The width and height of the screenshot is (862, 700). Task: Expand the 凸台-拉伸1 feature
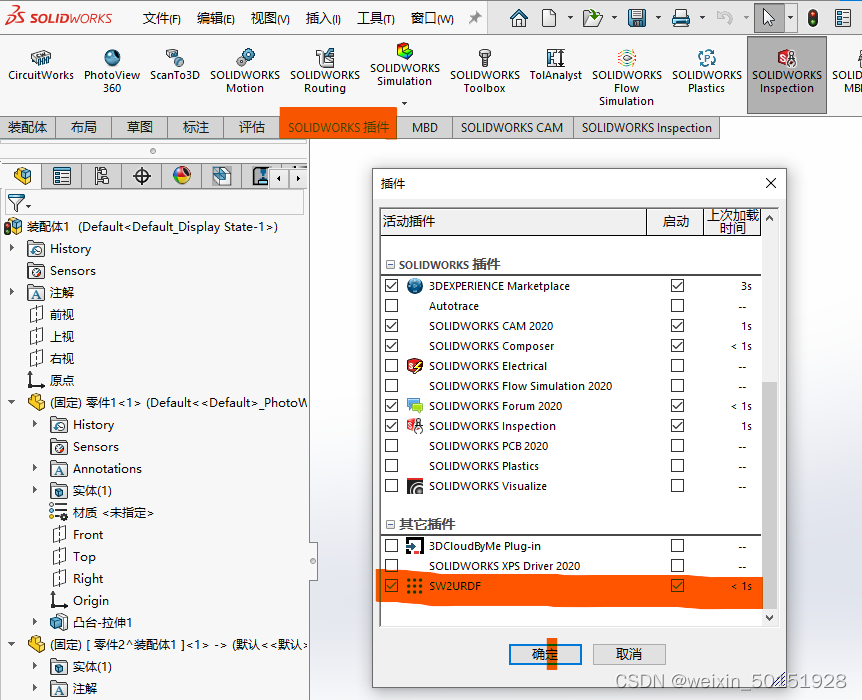35,622
